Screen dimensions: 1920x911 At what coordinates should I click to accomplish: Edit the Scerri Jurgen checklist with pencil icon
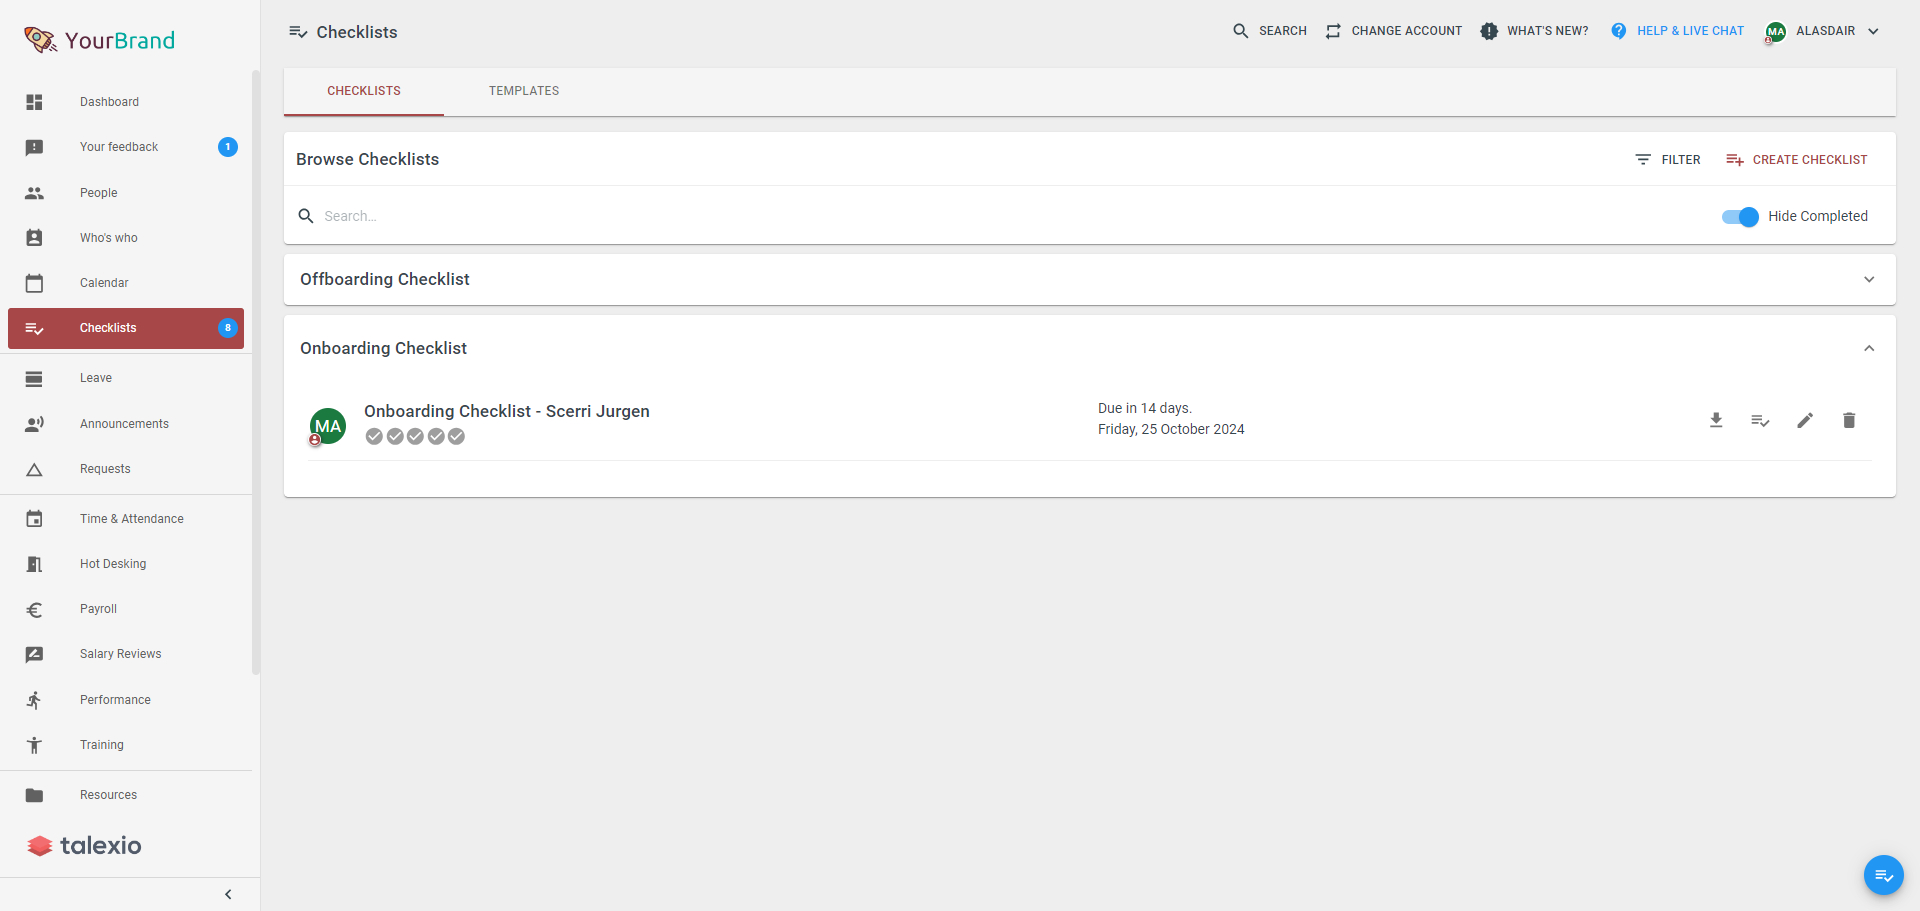(1805, 420)
